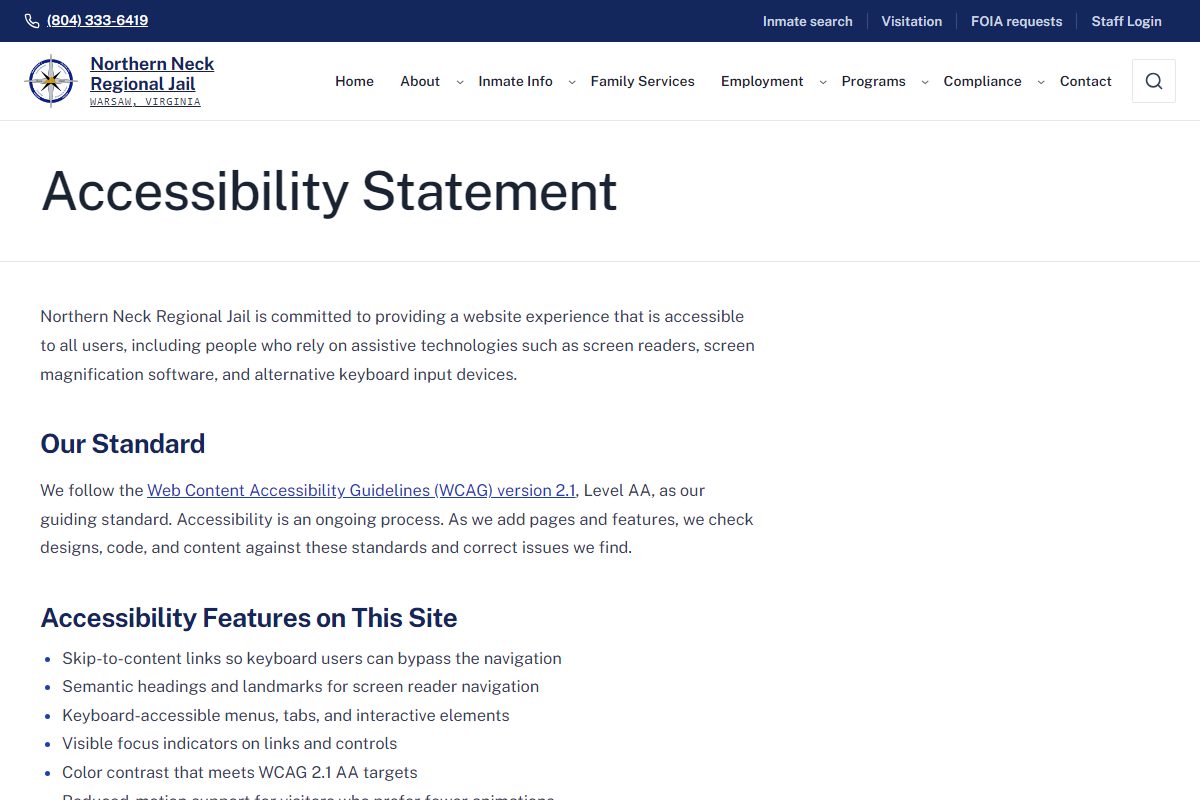Viewport: 1200px width, 800px height.
Task: Open the Employment menu item
Action: coord(762,81)
